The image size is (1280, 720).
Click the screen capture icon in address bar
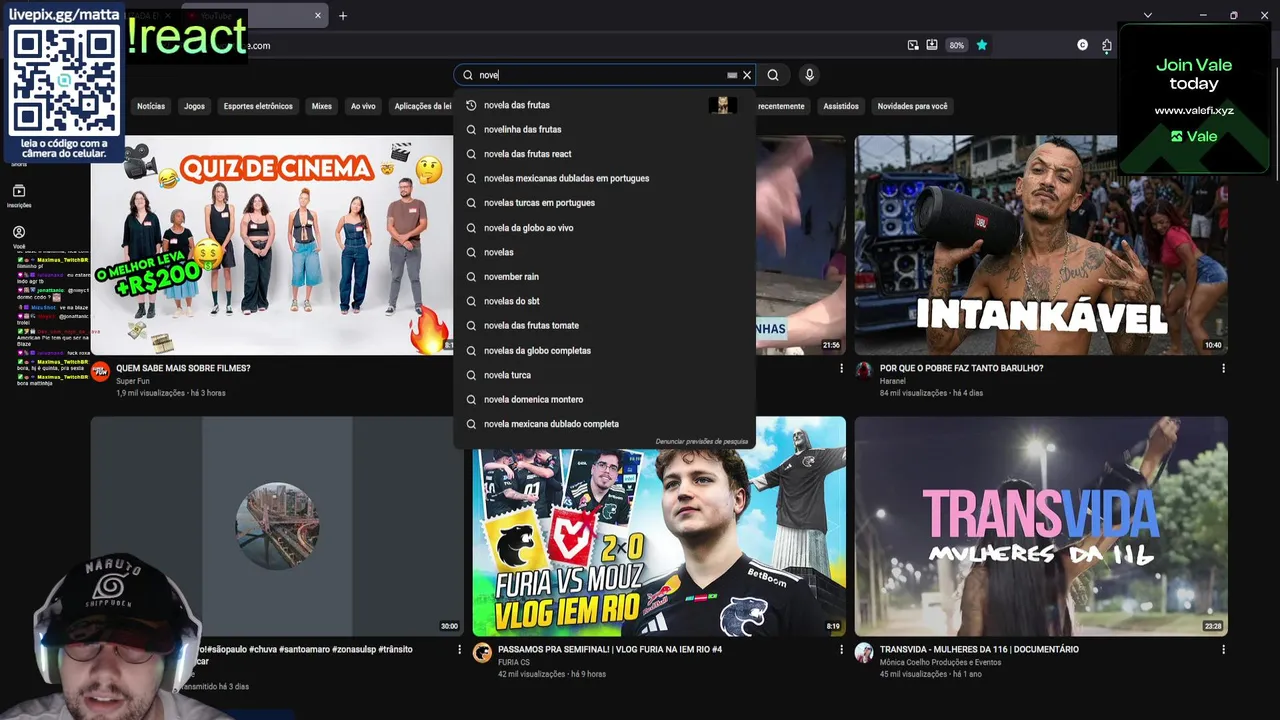point(913,45)
